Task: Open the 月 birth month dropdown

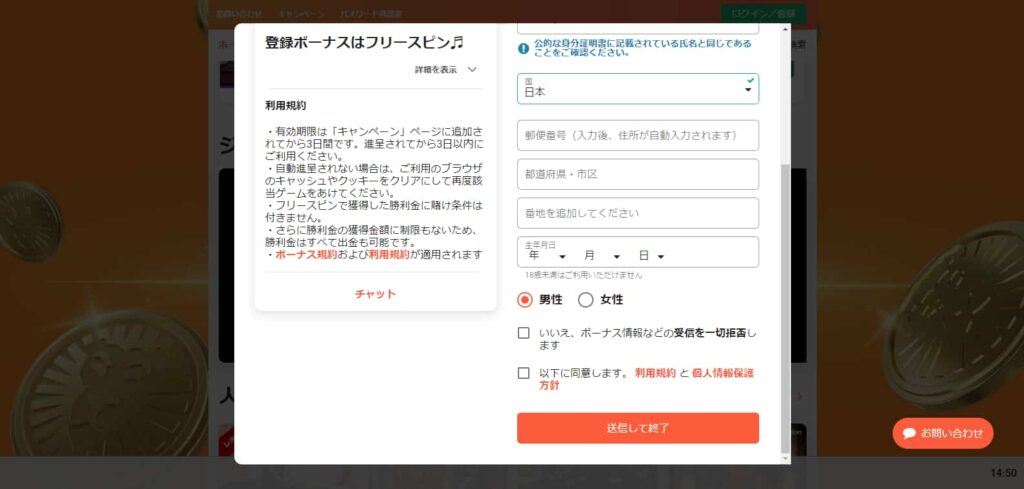Action: click(602, 257)
